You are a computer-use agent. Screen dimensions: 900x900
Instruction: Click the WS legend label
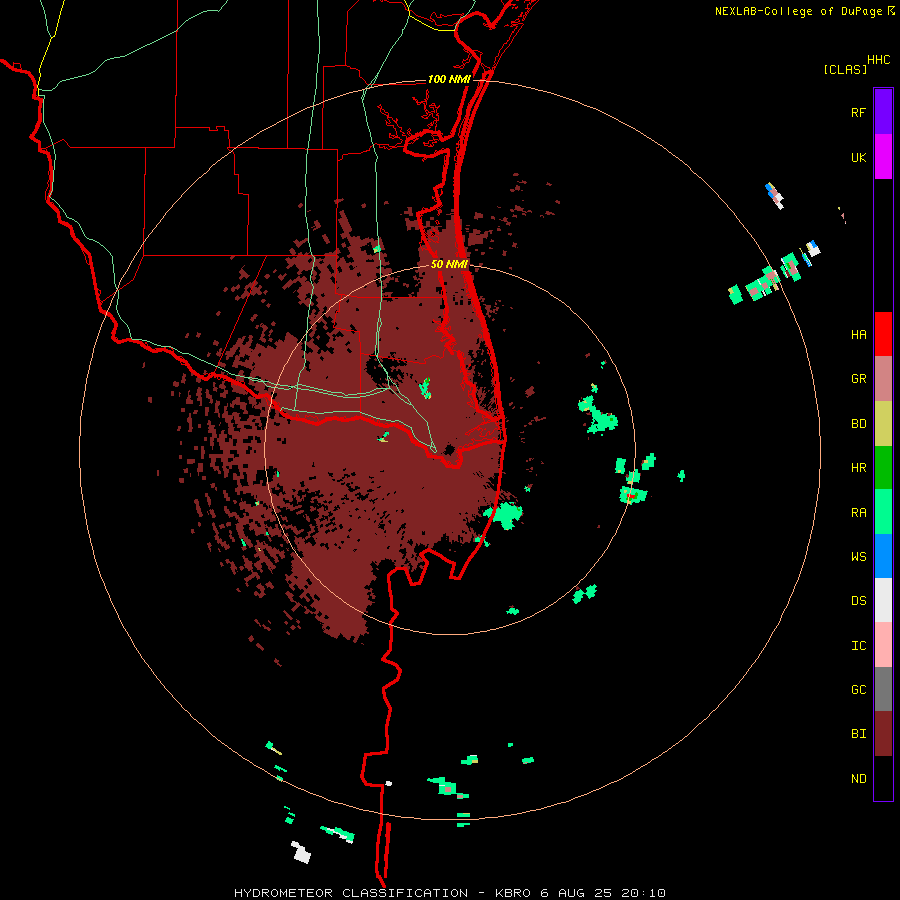(x=858, y=556)
